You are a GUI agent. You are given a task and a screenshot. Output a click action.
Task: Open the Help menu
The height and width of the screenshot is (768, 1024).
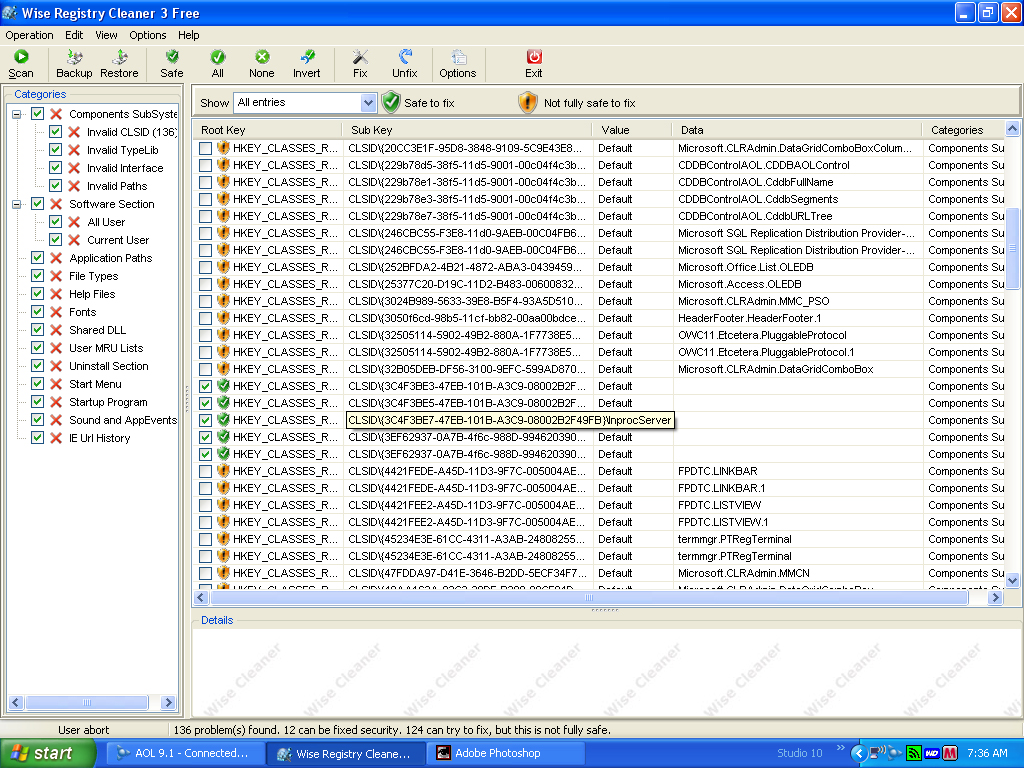(189, 35)
